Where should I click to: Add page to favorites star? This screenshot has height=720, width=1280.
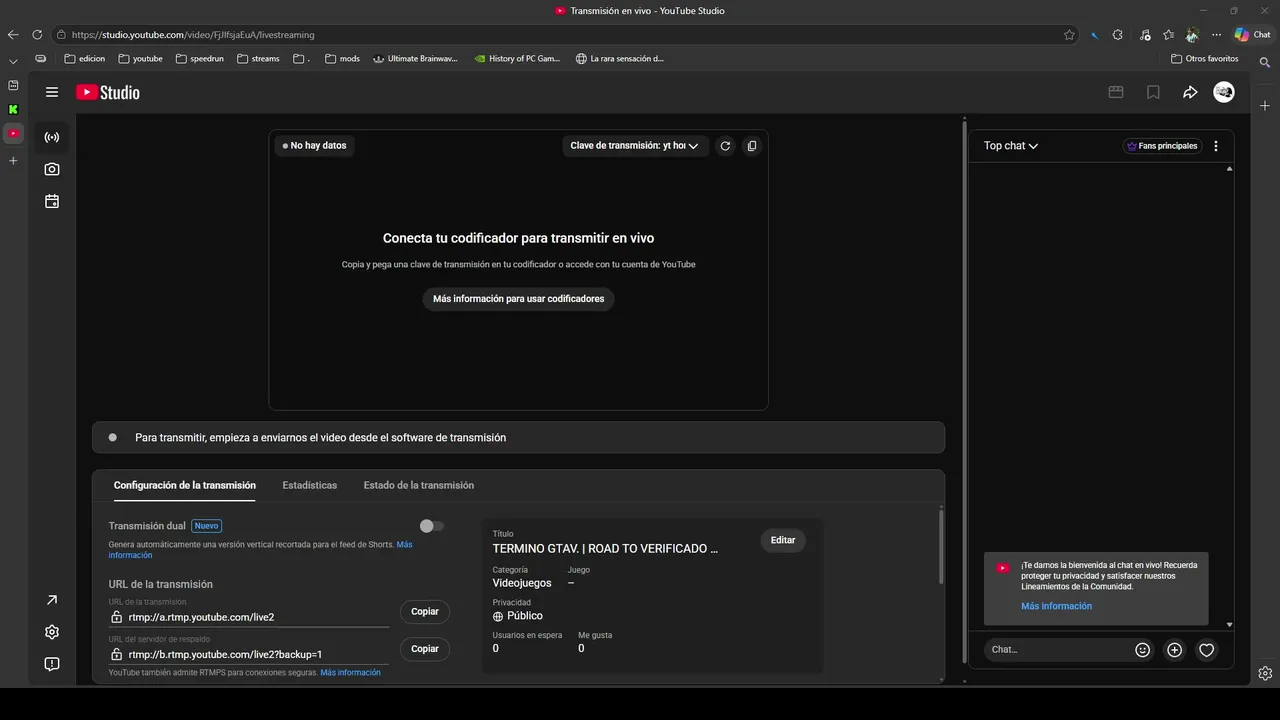point(1069,34)
